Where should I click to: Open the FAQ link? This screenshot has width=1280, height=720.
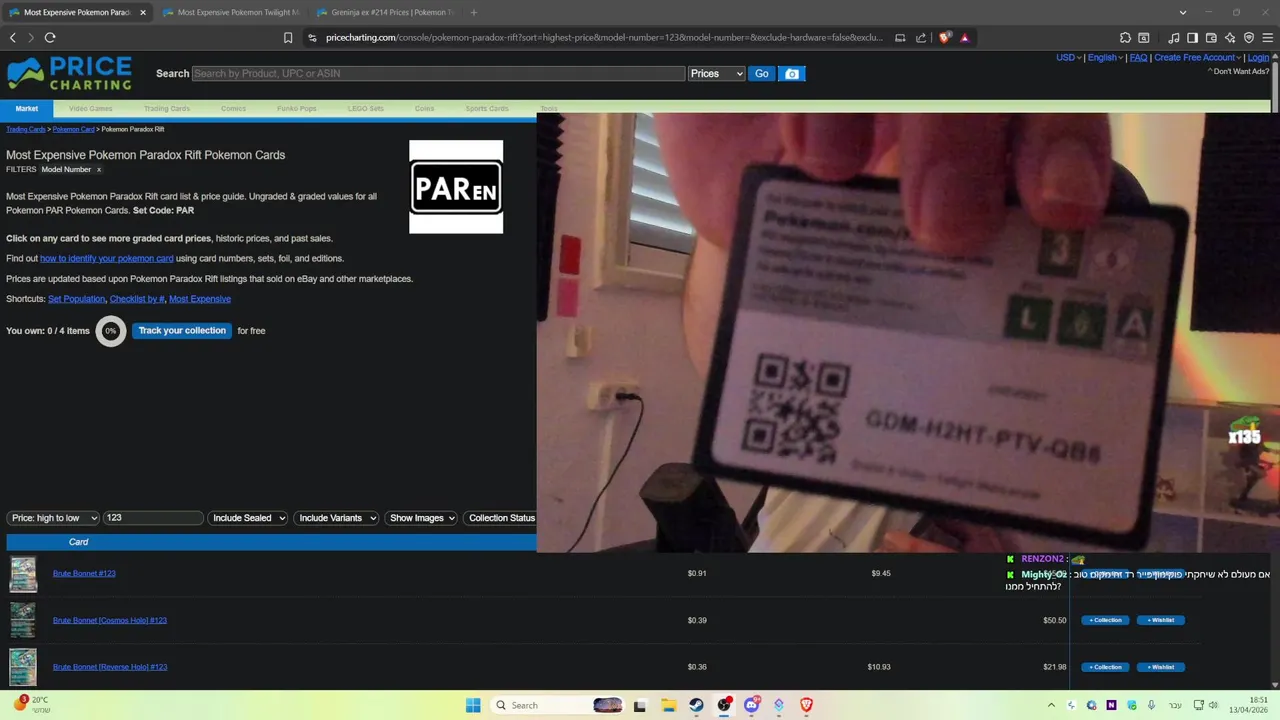tap(1138, 58)
